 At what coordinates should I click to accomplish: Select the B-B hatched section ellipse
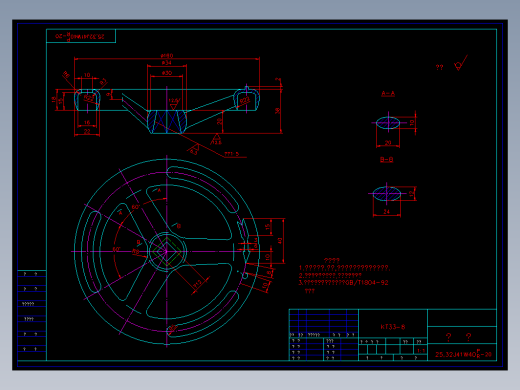(x=387, y=193)
